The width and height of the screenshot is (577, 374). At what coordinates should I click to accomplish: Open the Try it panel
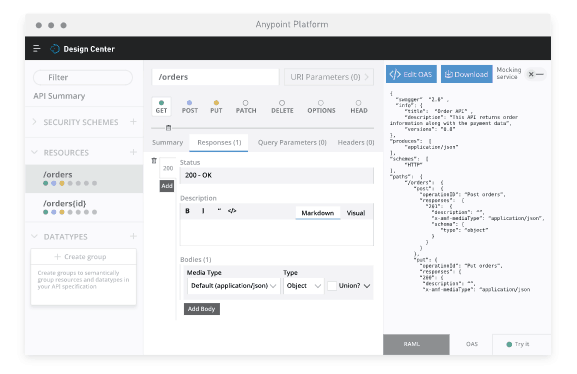(521, 344)
